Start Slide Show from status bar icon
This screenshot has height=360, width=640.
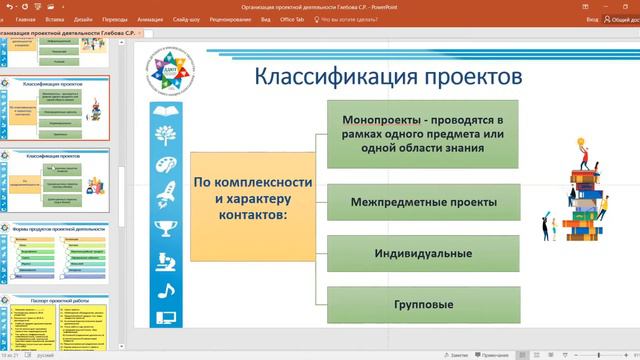565,355
